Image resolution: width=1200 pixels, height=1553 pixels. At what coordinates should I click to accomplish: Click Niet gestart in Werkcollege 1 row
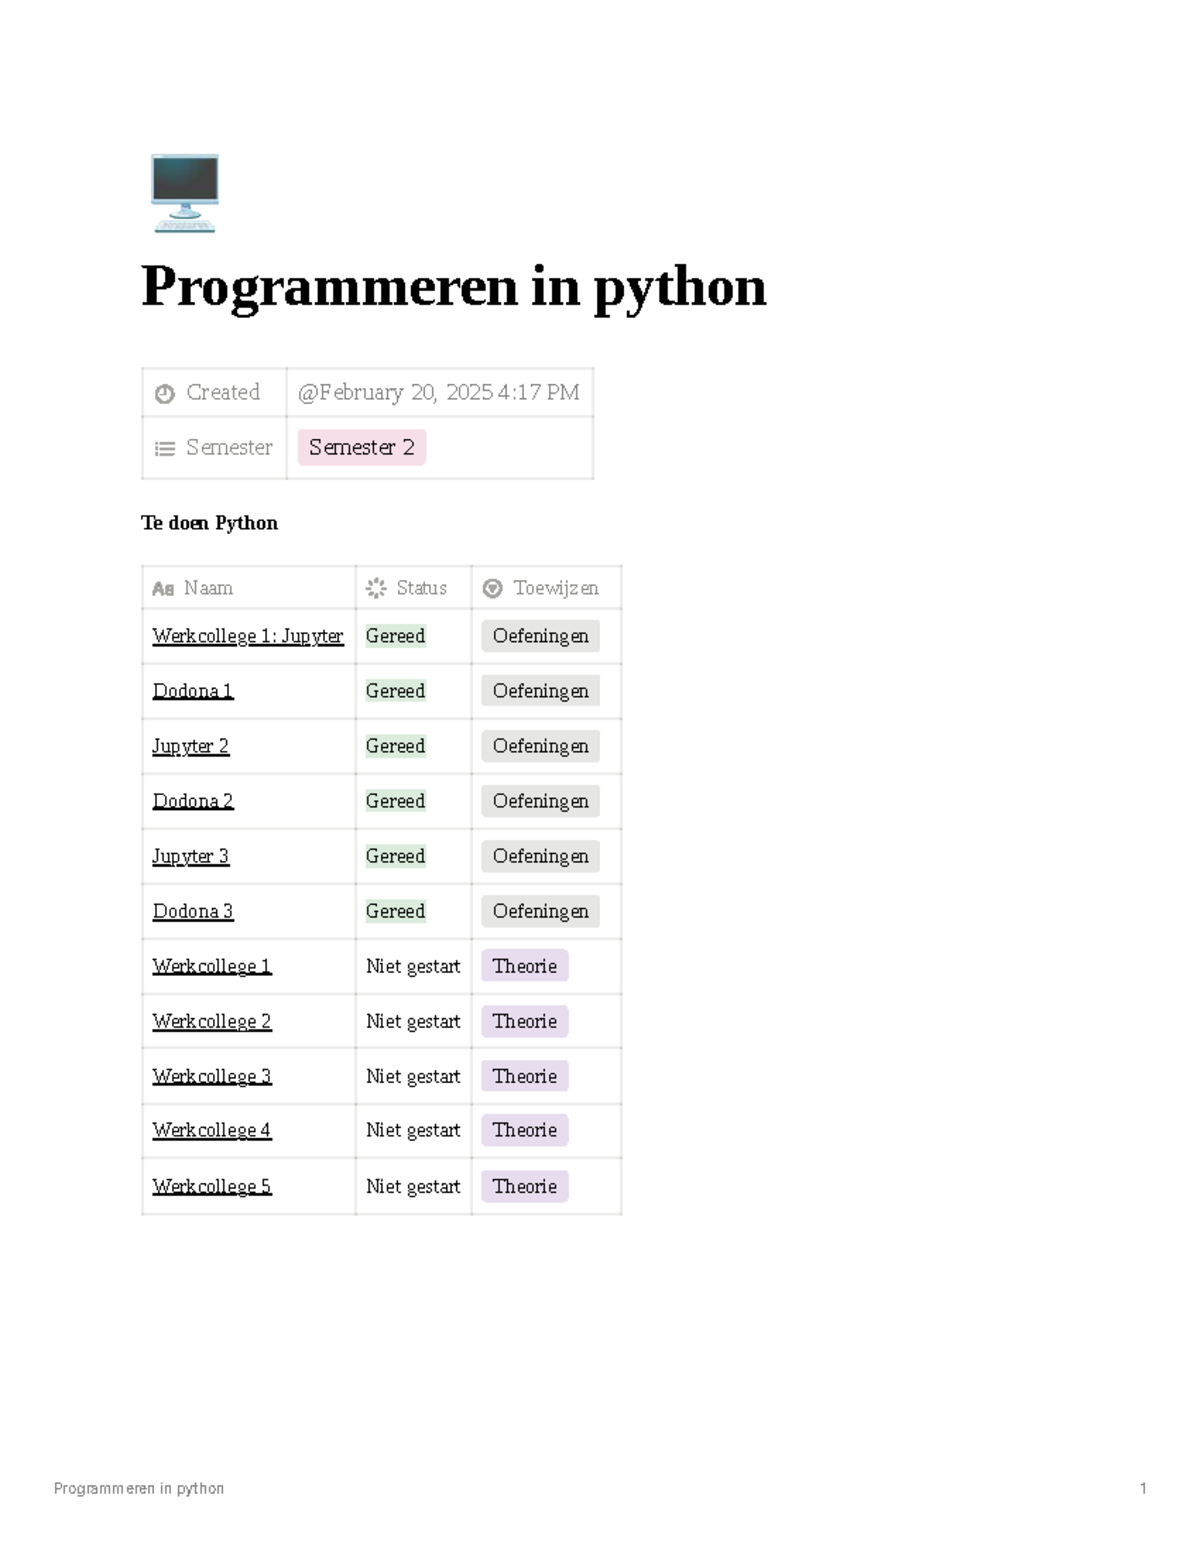click(413, 966)
